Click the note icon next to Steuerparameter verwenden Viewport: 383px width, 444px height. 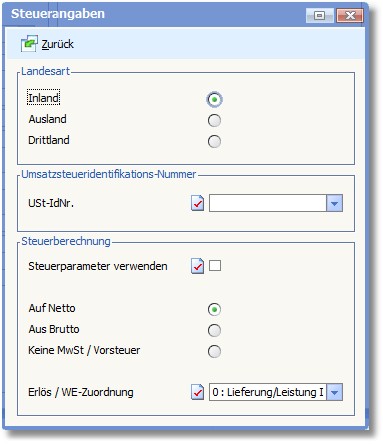click(x=197, y=266)
